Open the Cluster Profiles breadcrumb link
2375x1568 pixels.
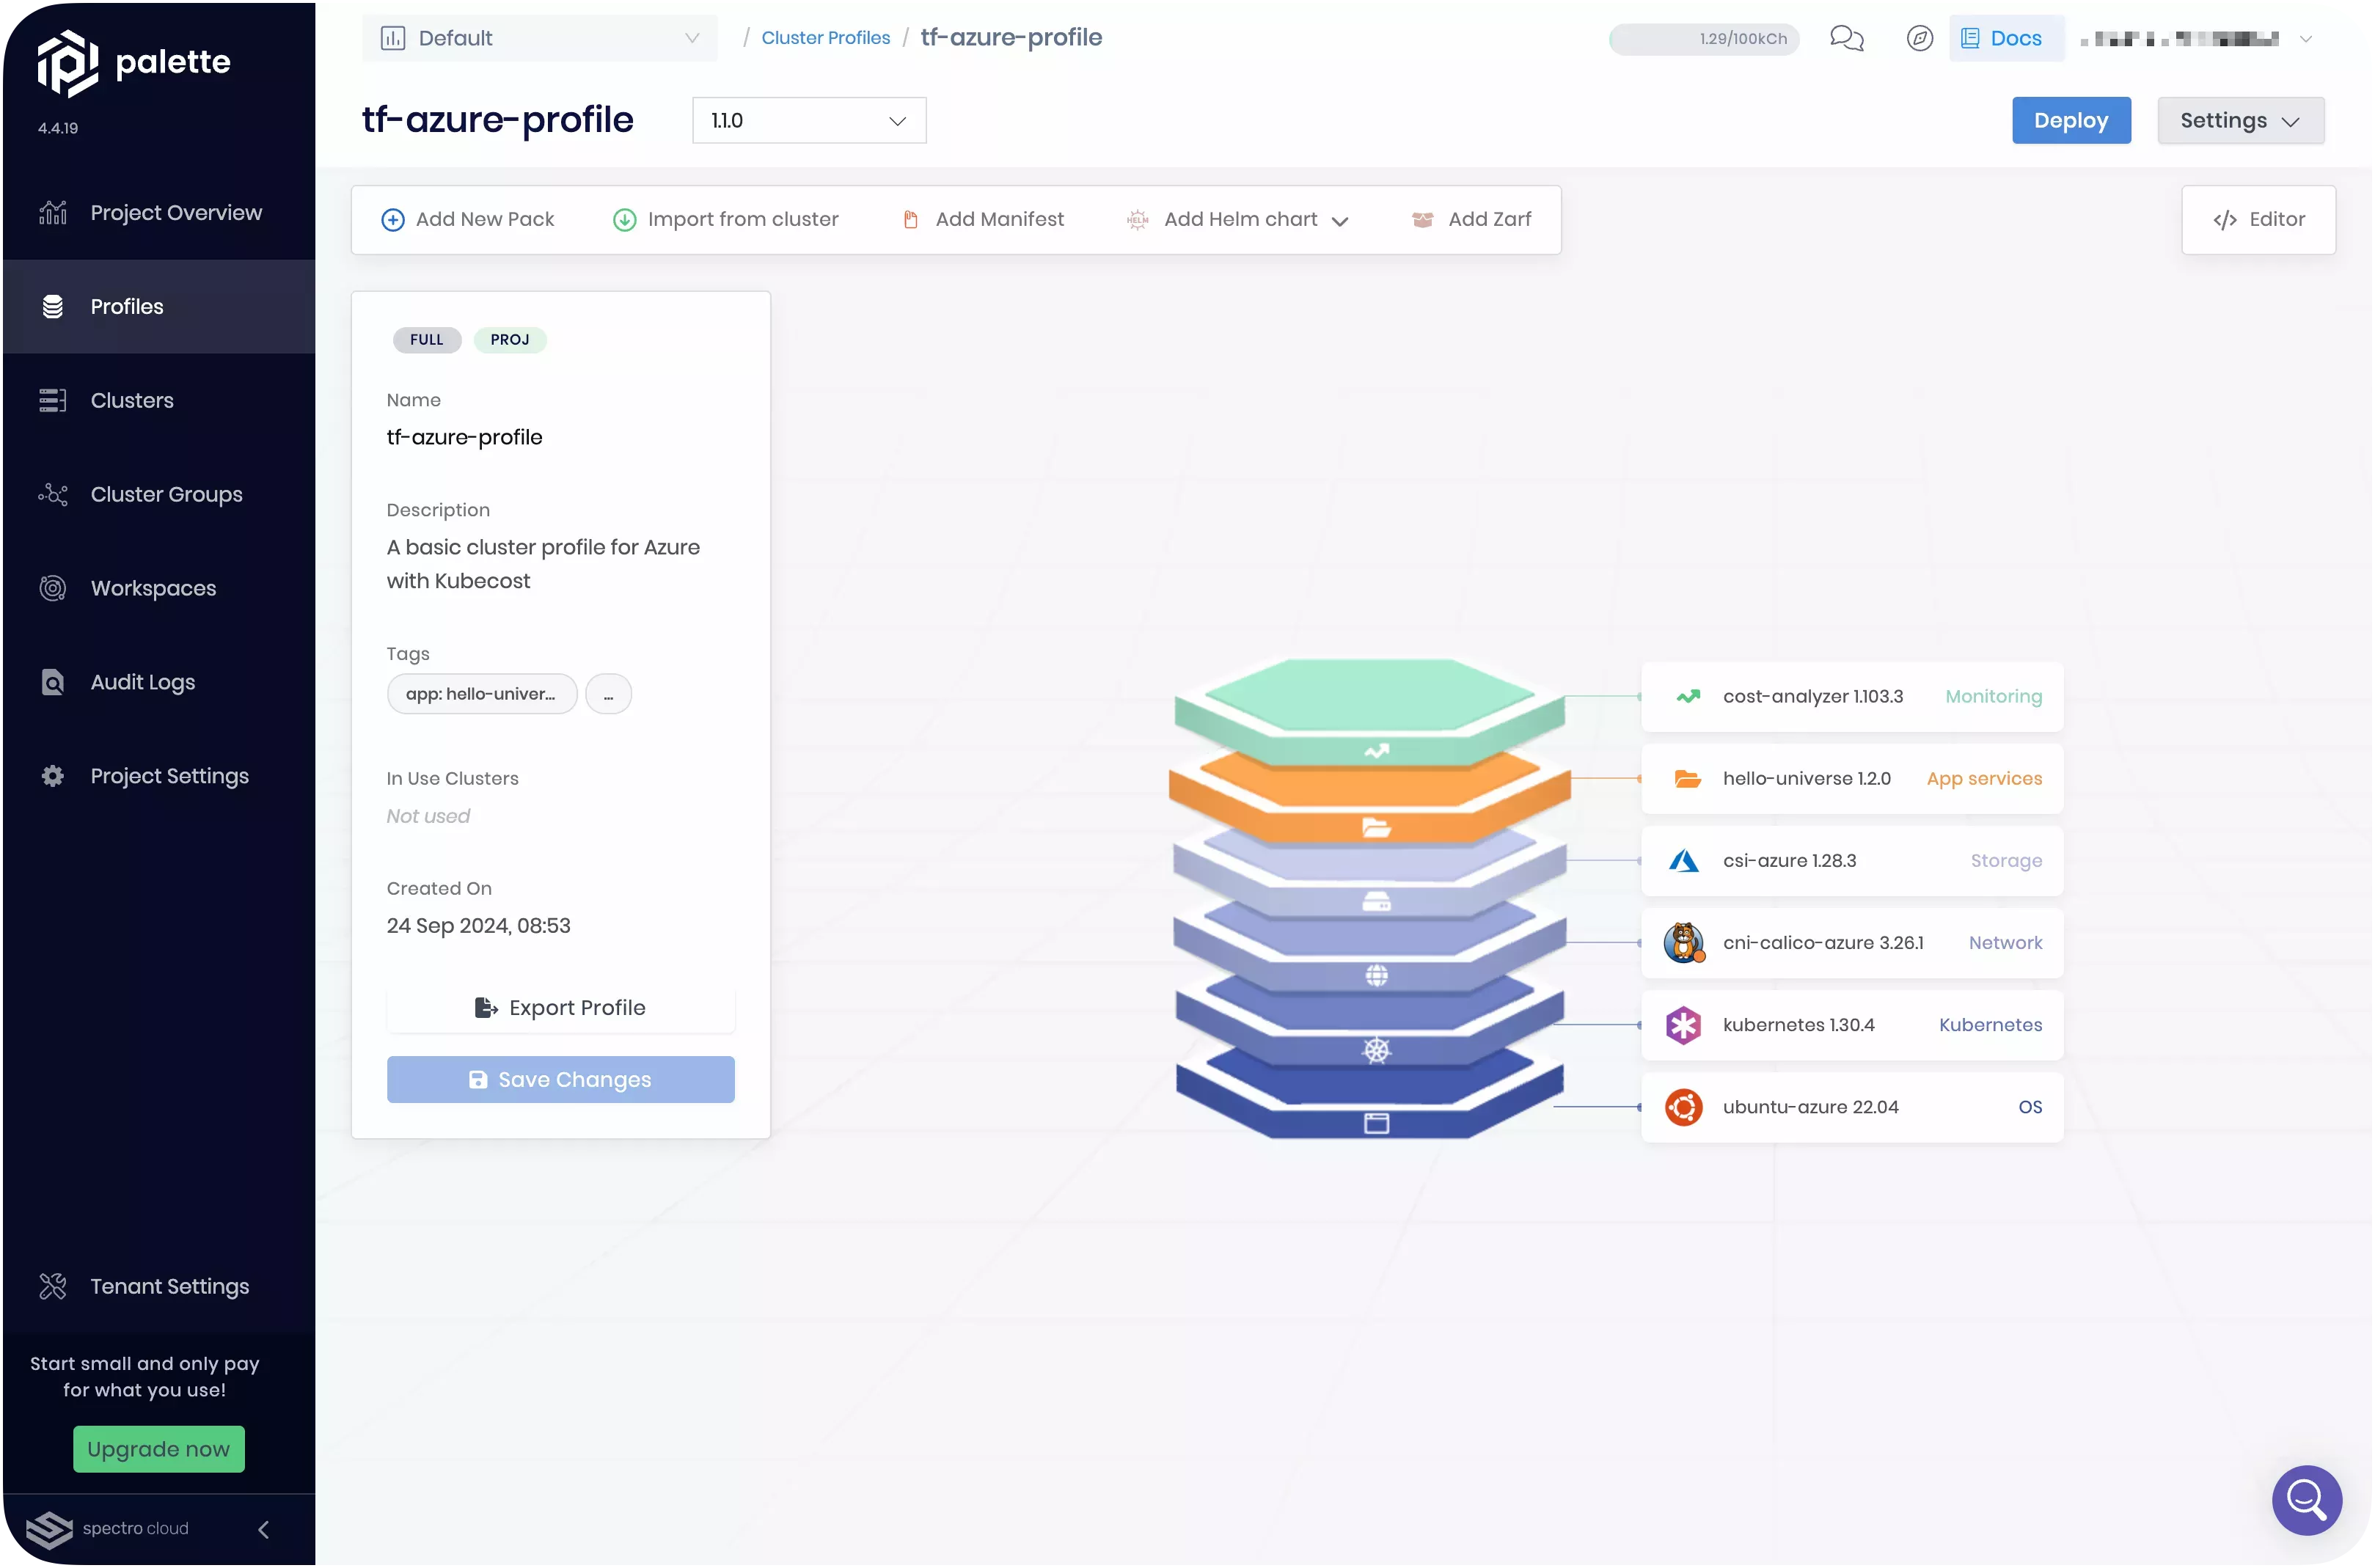tap(825, 37)
